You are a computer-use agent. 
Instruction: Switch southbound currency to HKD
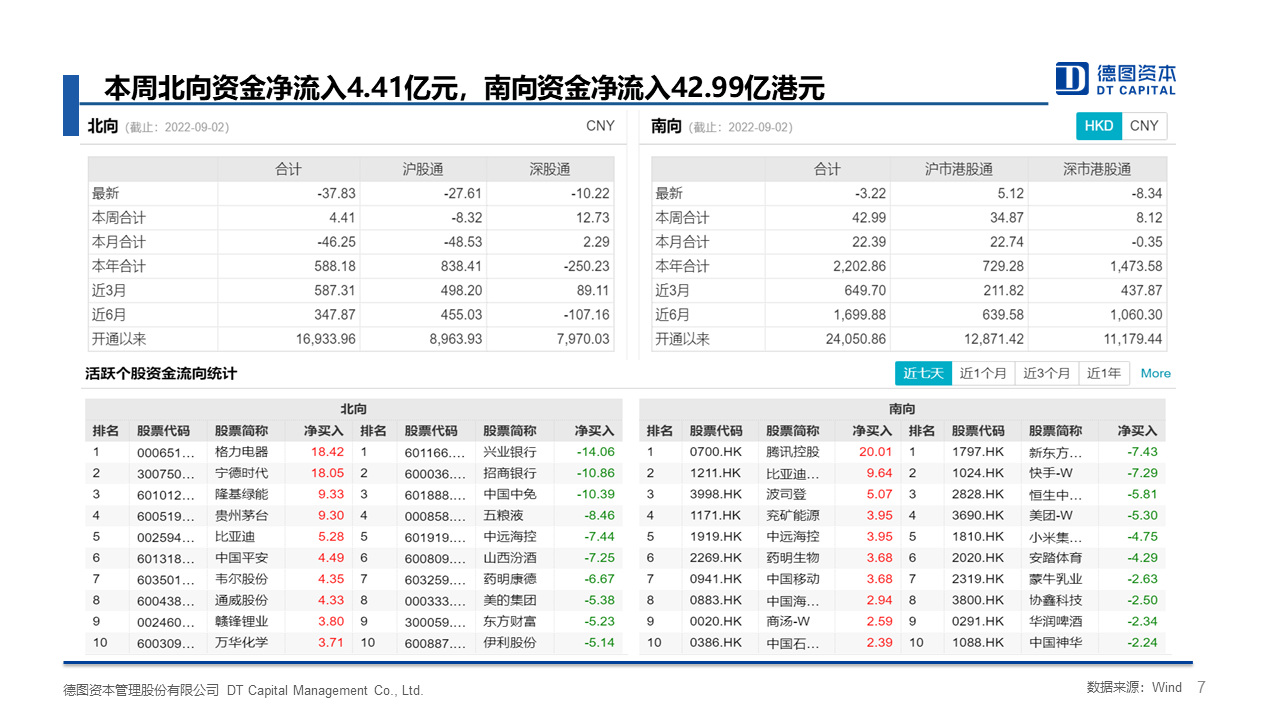coord(1099,126)
